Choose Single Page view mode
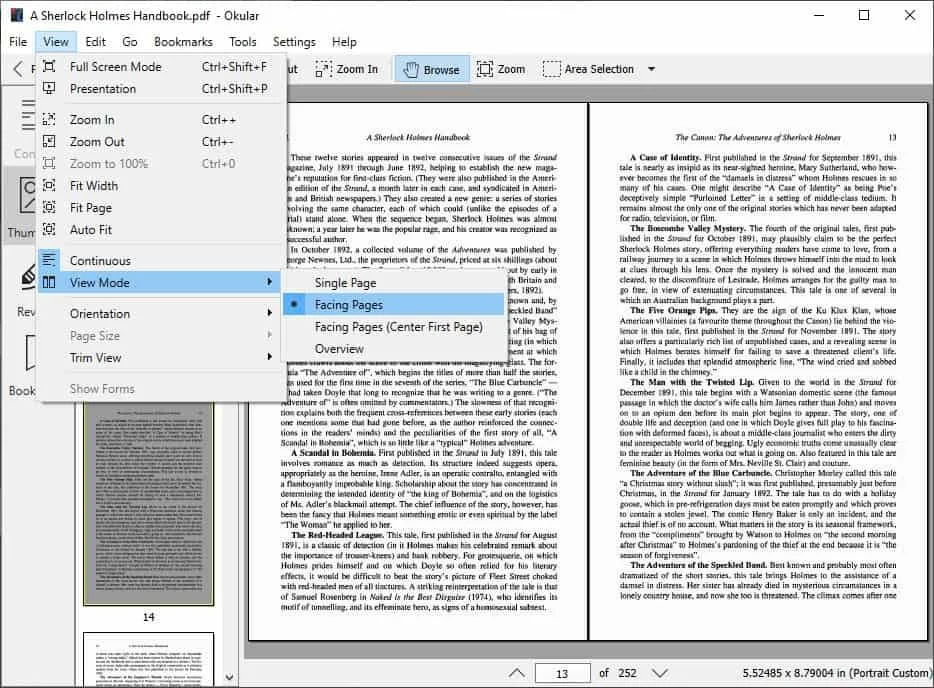934x688 pixels. tap(394, 282)
